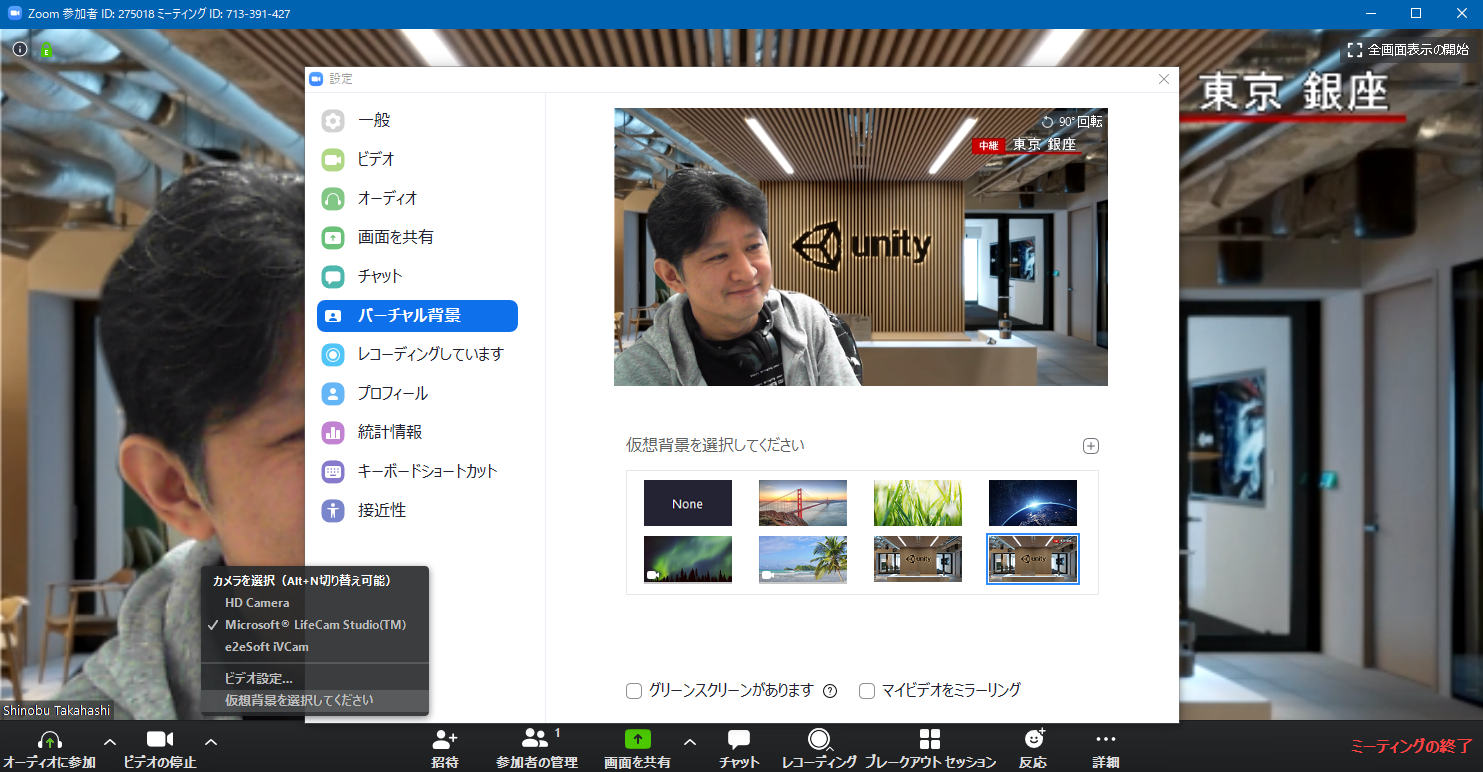
Task: Enable the グリーンスクリーンがあります checkbox
Action: (x=634, y=691)
